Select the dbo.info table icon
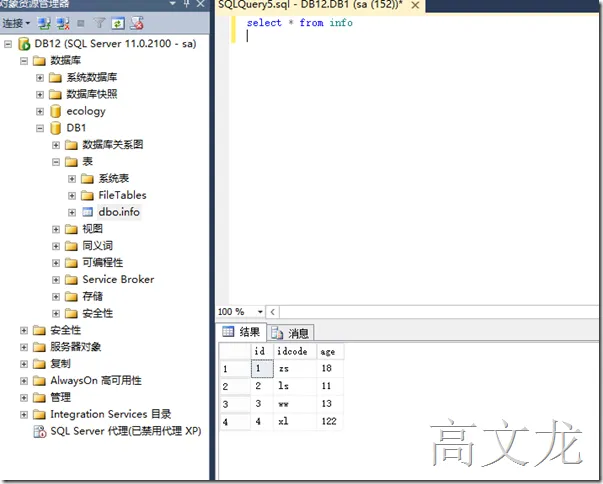The width and height of the screenshot is (603, 484). click(x=88, y=212)
